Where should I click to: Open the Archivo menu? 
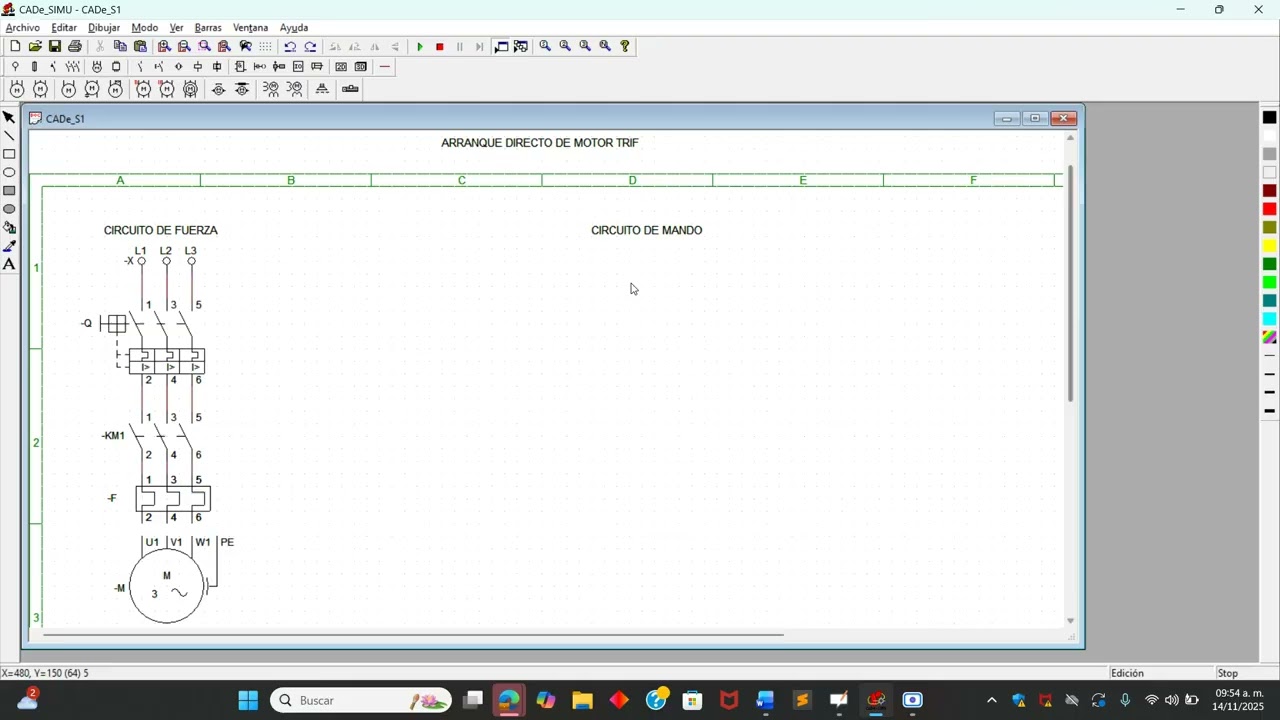(x=22, y=28)
